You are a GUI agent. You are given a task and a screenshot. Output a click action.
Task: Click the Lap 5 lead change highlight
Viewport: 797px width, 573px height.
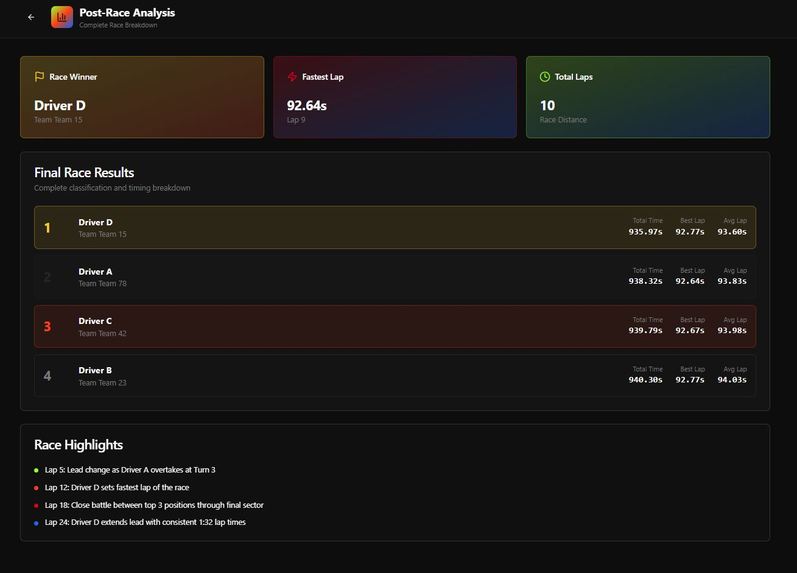click(x=130, y=470)
